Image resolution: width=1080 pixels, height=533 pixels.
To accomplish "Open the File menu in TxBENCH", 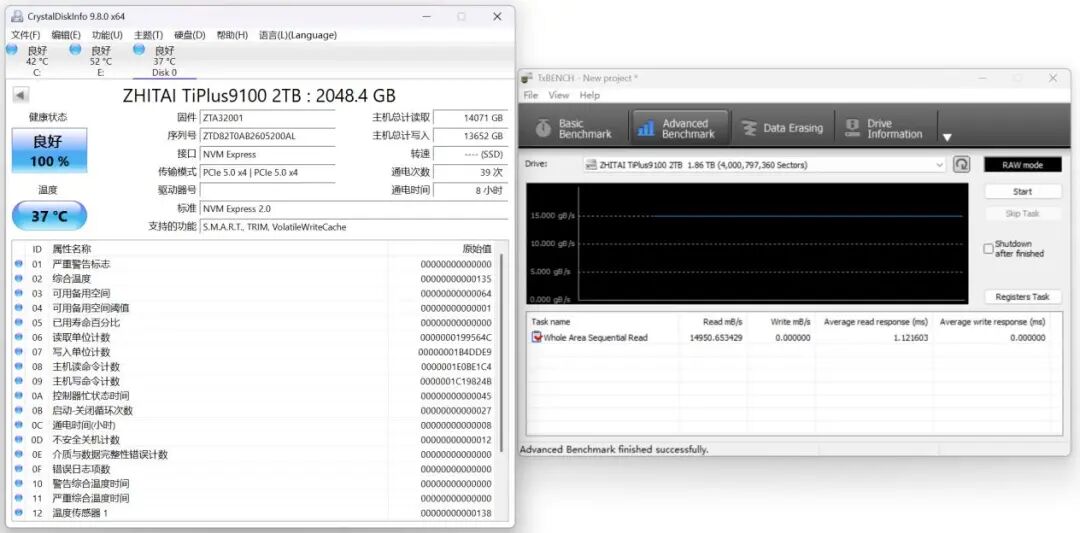I will 530,95.
